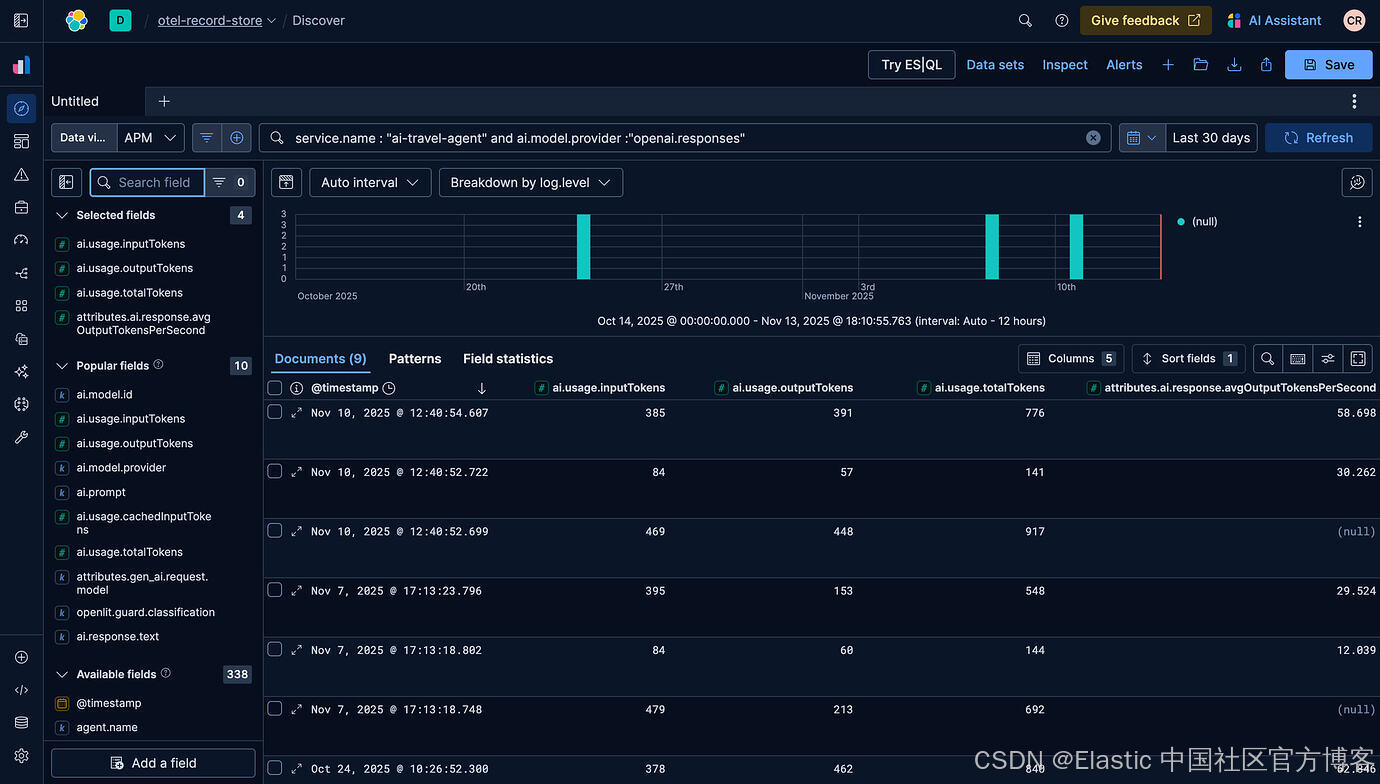Select the row Nov 10, 2025 @ 12:40:54.607

(275, 412)
